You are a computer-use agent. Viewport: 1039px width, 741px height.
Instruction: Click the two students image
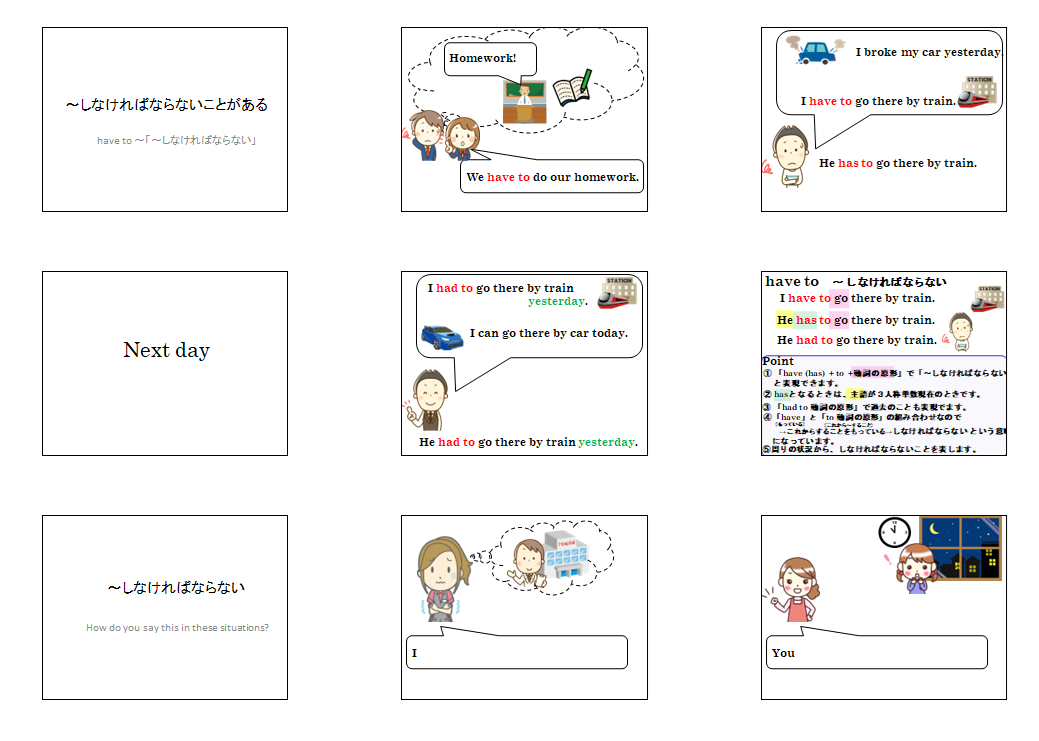tap(442, 136)
